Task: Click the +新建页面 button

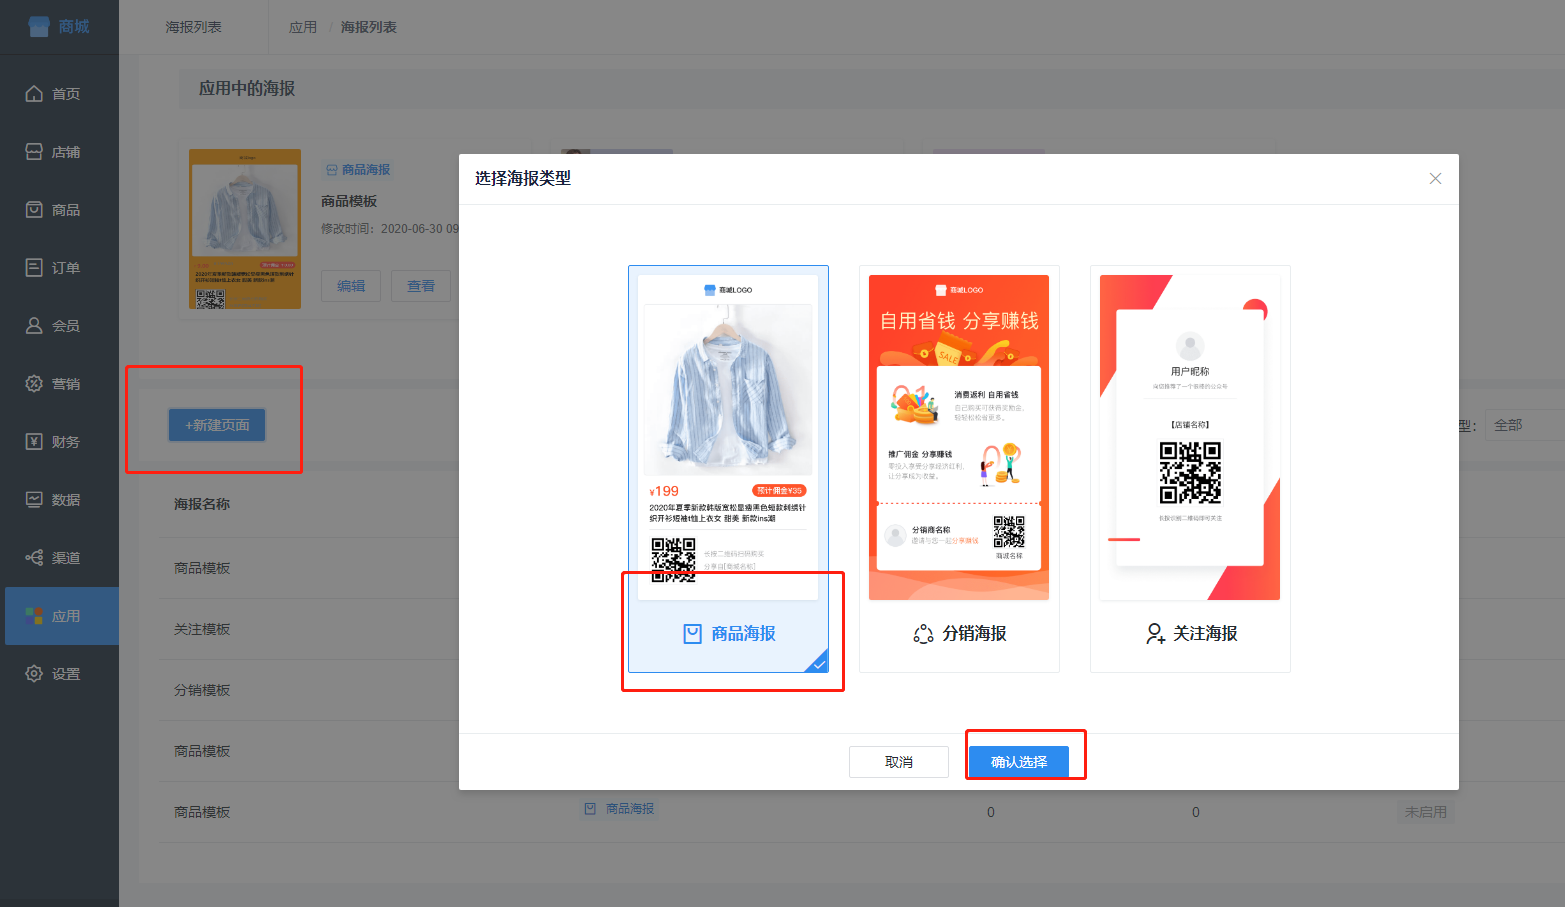Action: [x=217, y=425]
